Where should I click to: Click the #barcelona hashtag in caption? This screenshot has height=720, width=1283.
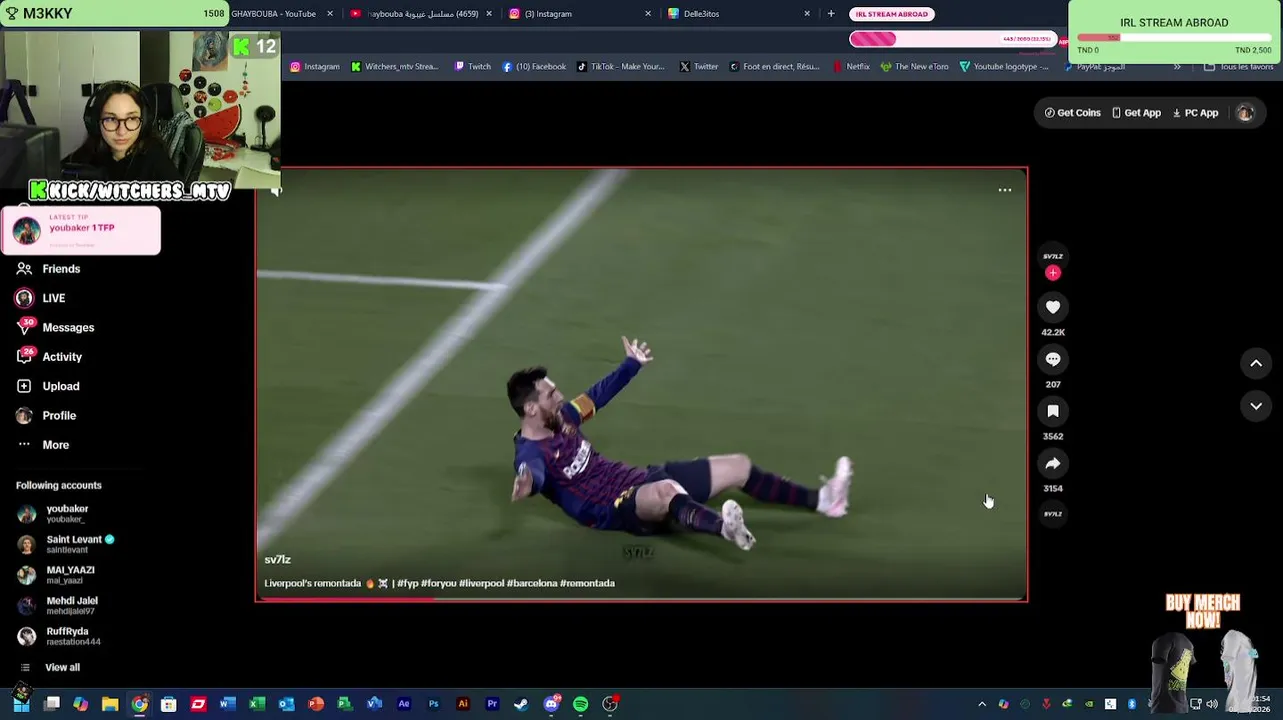tap(532, 583)
